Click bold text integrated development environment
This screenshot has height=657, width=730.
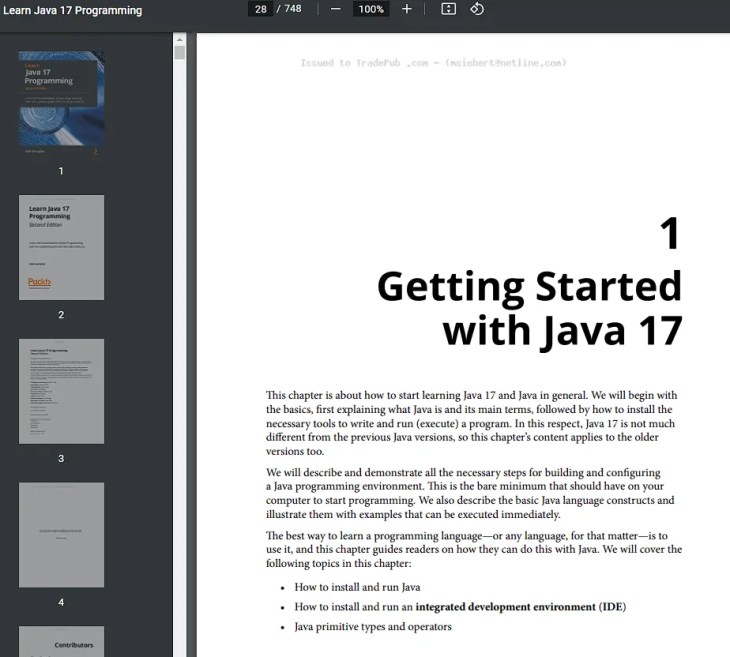[x=505, y=607]
